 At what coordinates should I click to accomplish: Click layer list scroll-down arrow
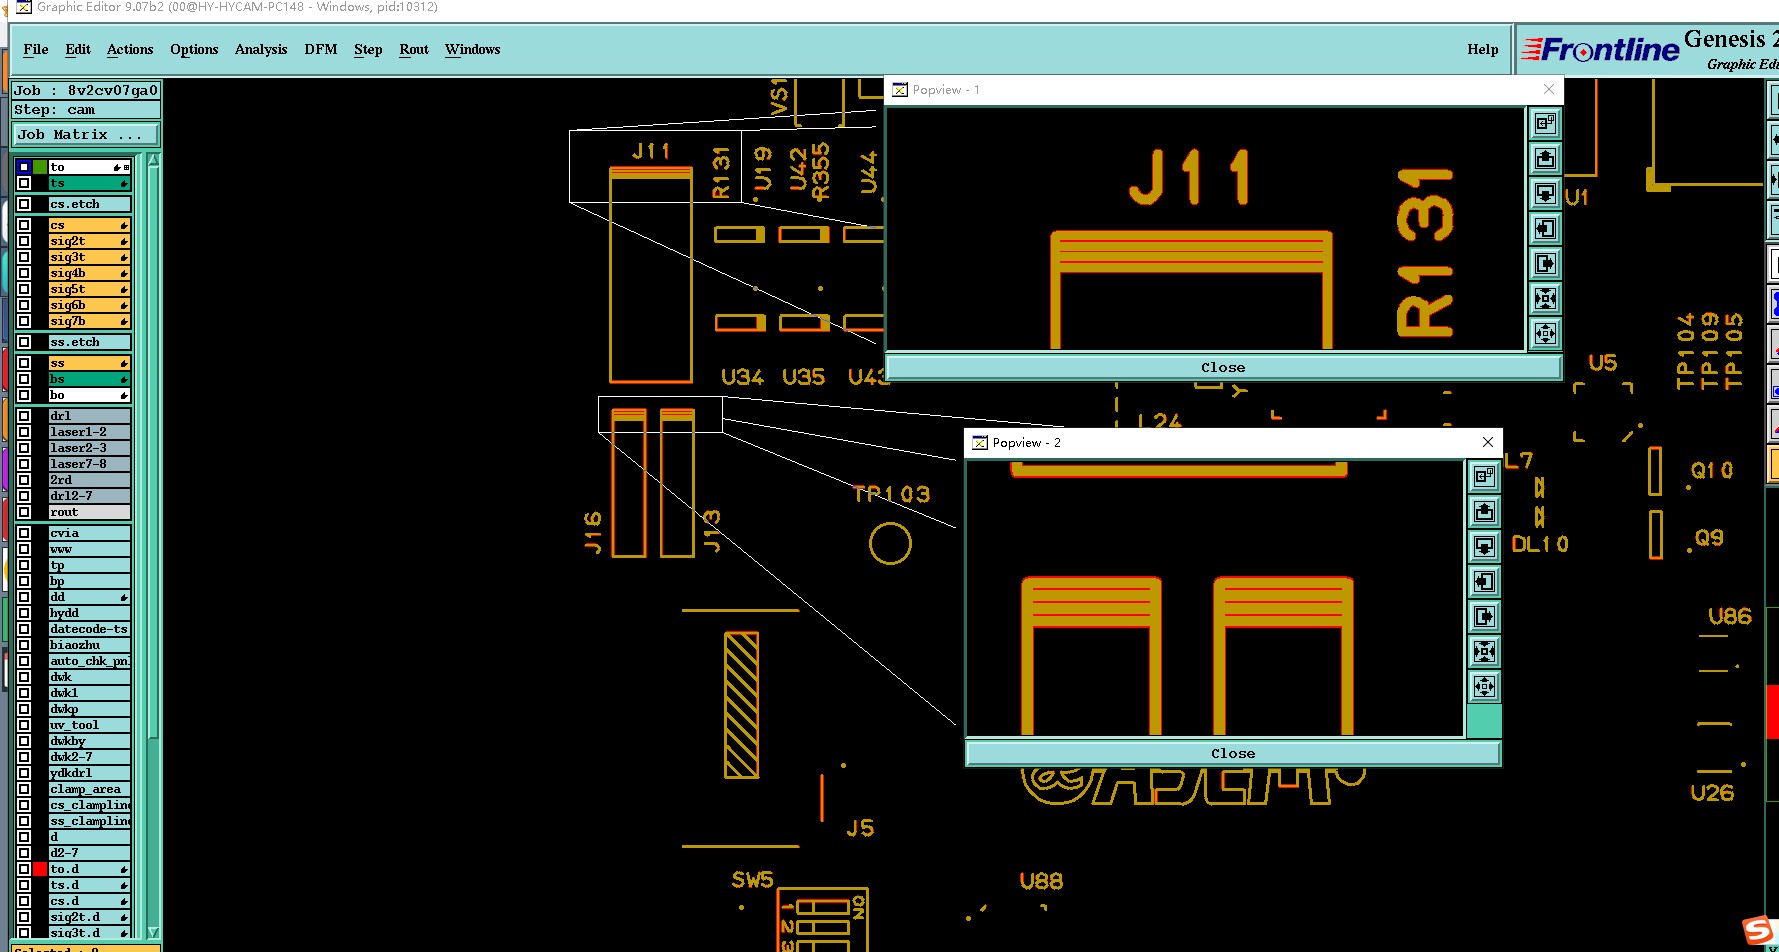tap(153, 932)
